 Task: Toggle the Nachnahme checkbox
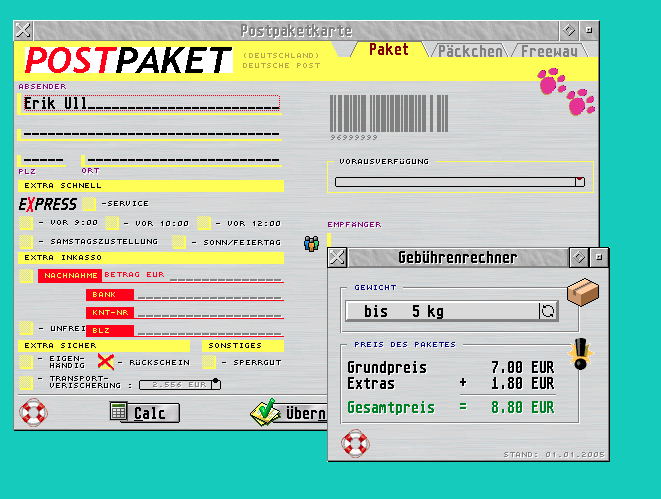[26, 276]
